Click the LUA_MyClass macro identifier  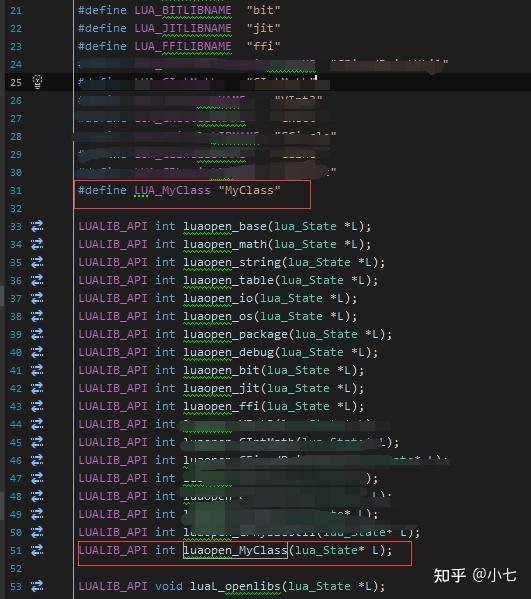tap(172, 190)
